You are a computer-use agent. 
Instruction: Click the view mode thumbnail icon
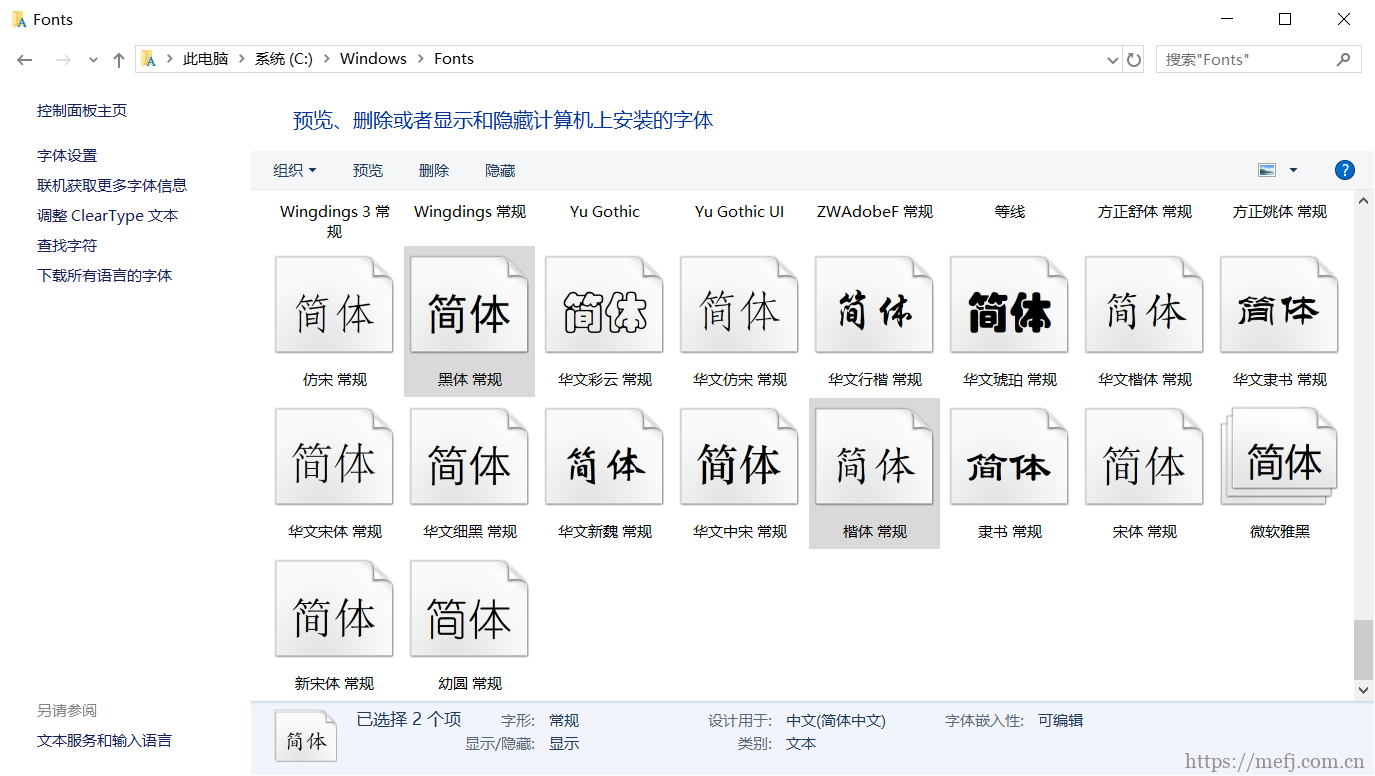1267,170
